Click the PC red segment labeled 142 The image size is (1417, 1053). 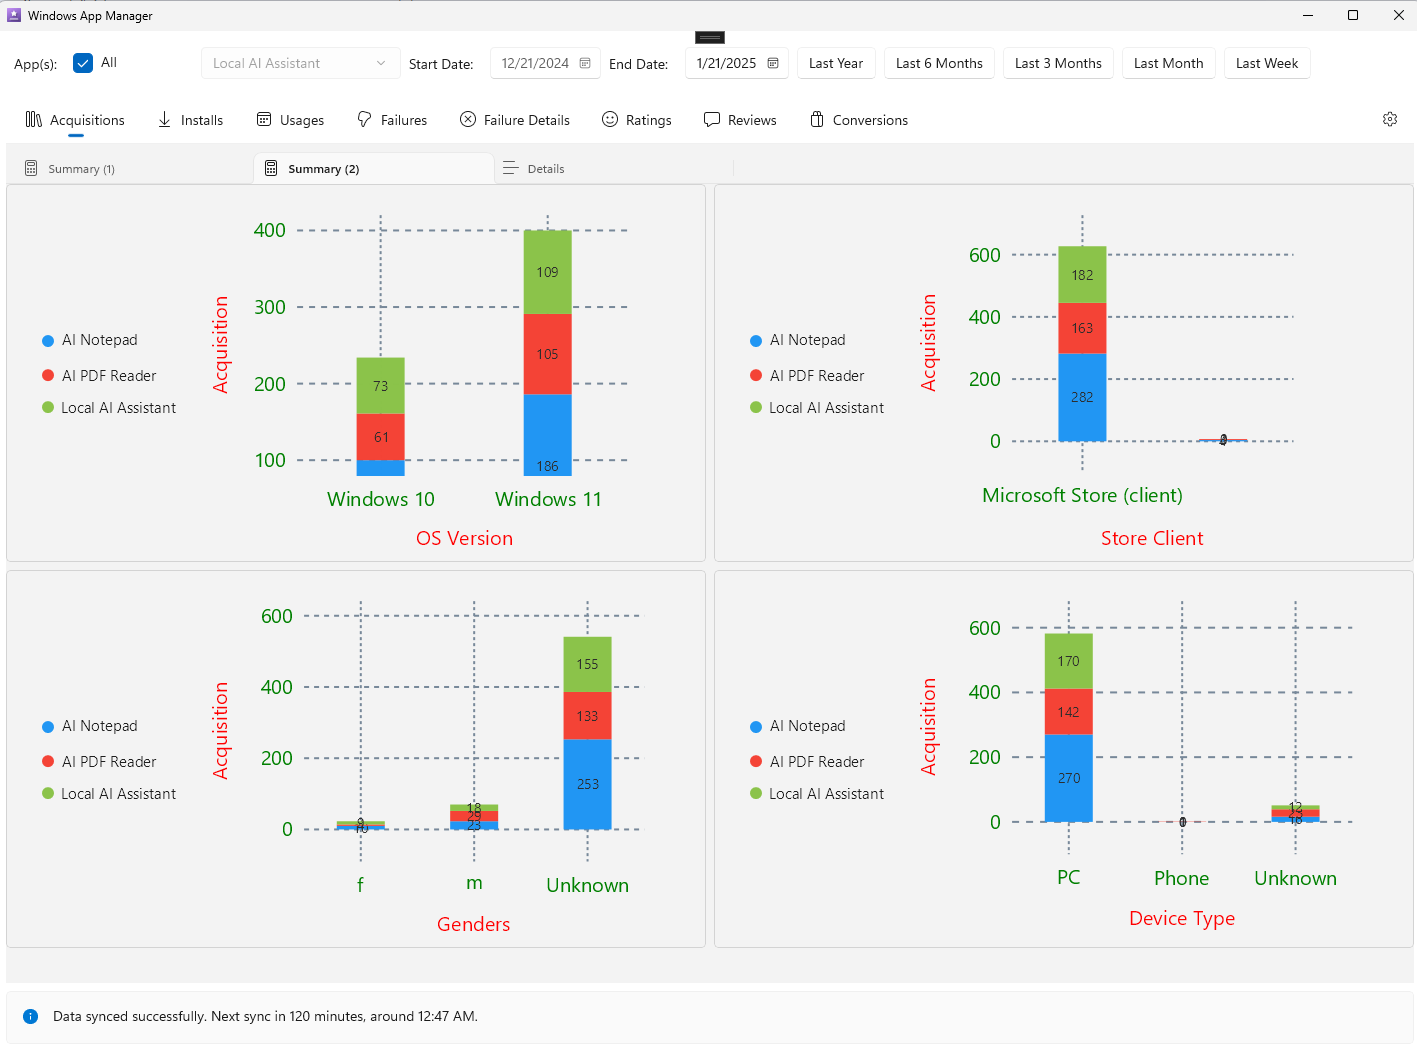[x=1069, y=712]
